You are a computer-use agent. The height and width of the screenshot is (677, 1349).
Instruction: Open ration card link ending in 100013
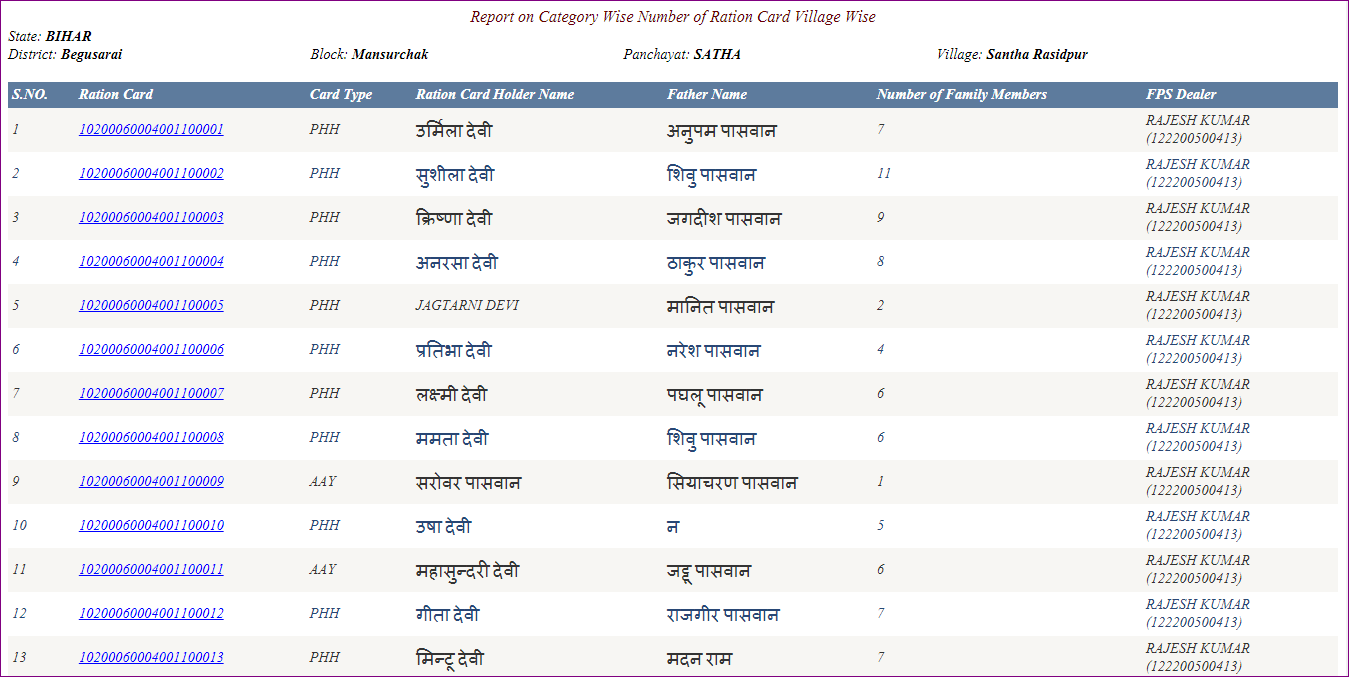[151, 657]
